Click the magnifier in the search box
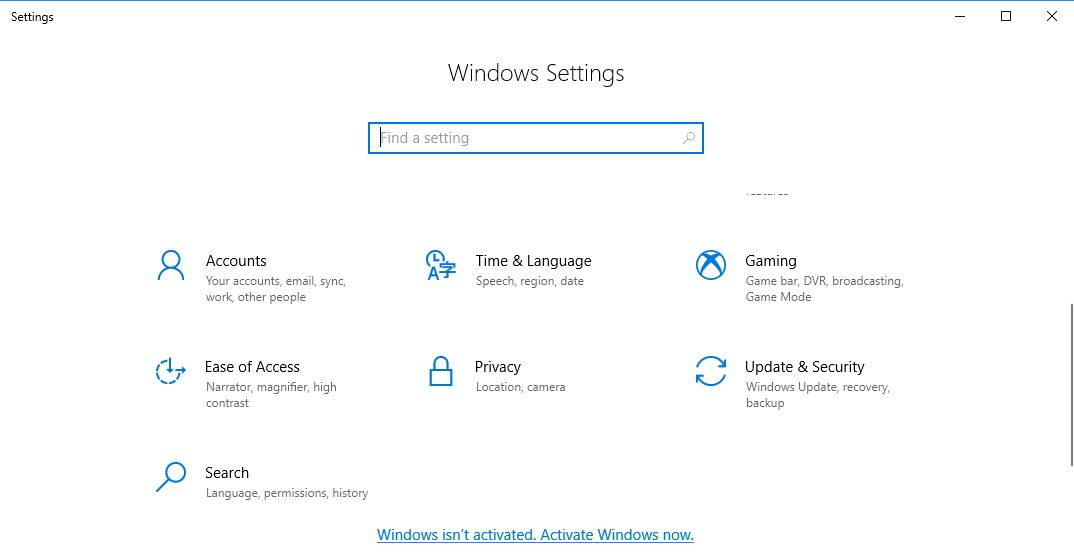The width and height of the screenshot is (1074, 560). pos(688,138)
